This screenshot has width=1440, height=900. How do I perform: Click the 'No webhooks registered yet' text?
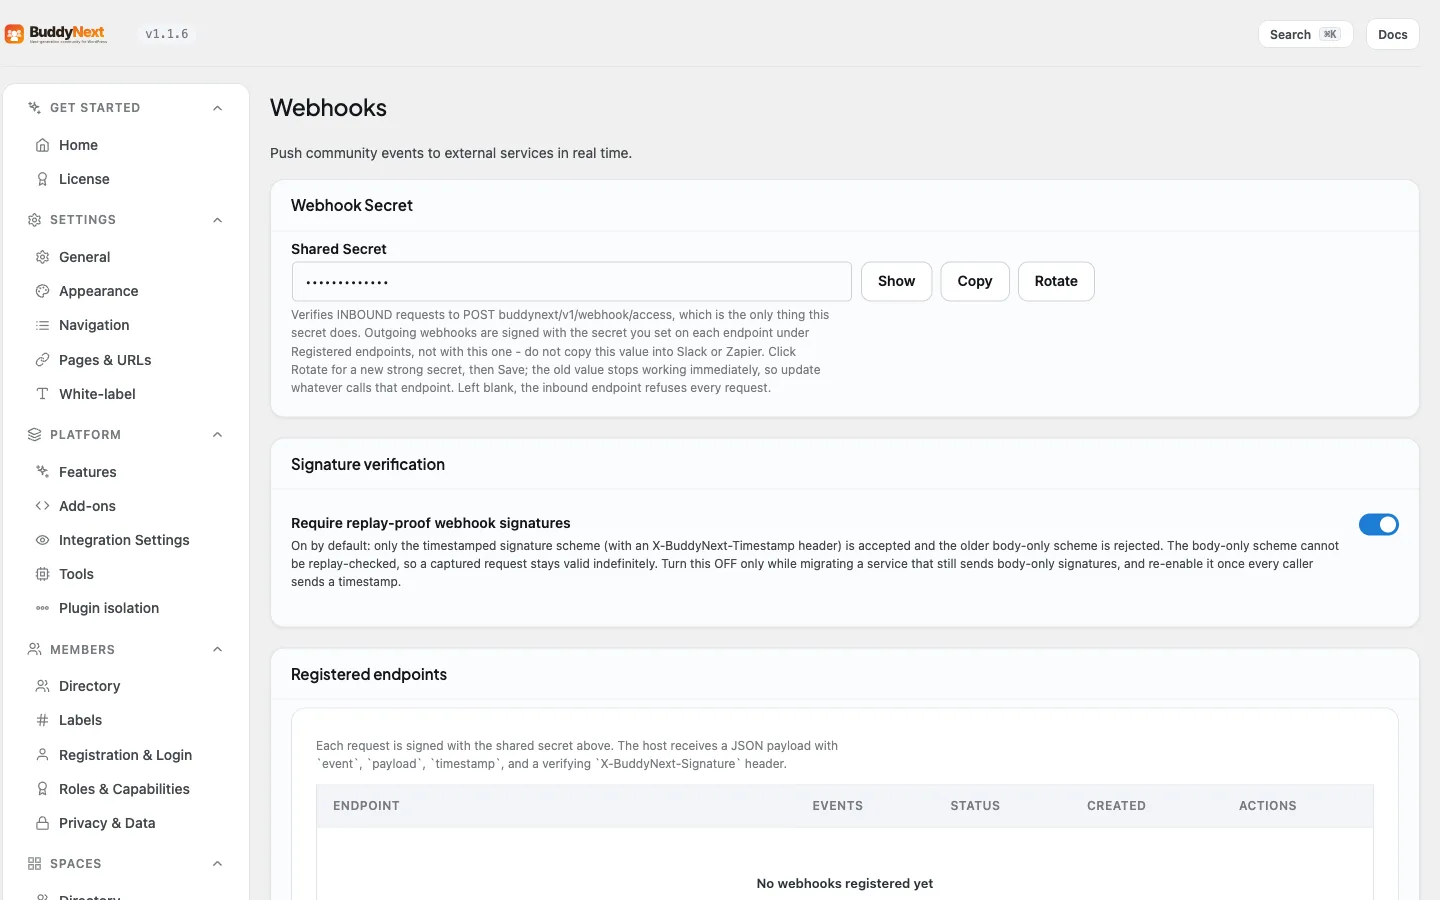tap(845, 883)
